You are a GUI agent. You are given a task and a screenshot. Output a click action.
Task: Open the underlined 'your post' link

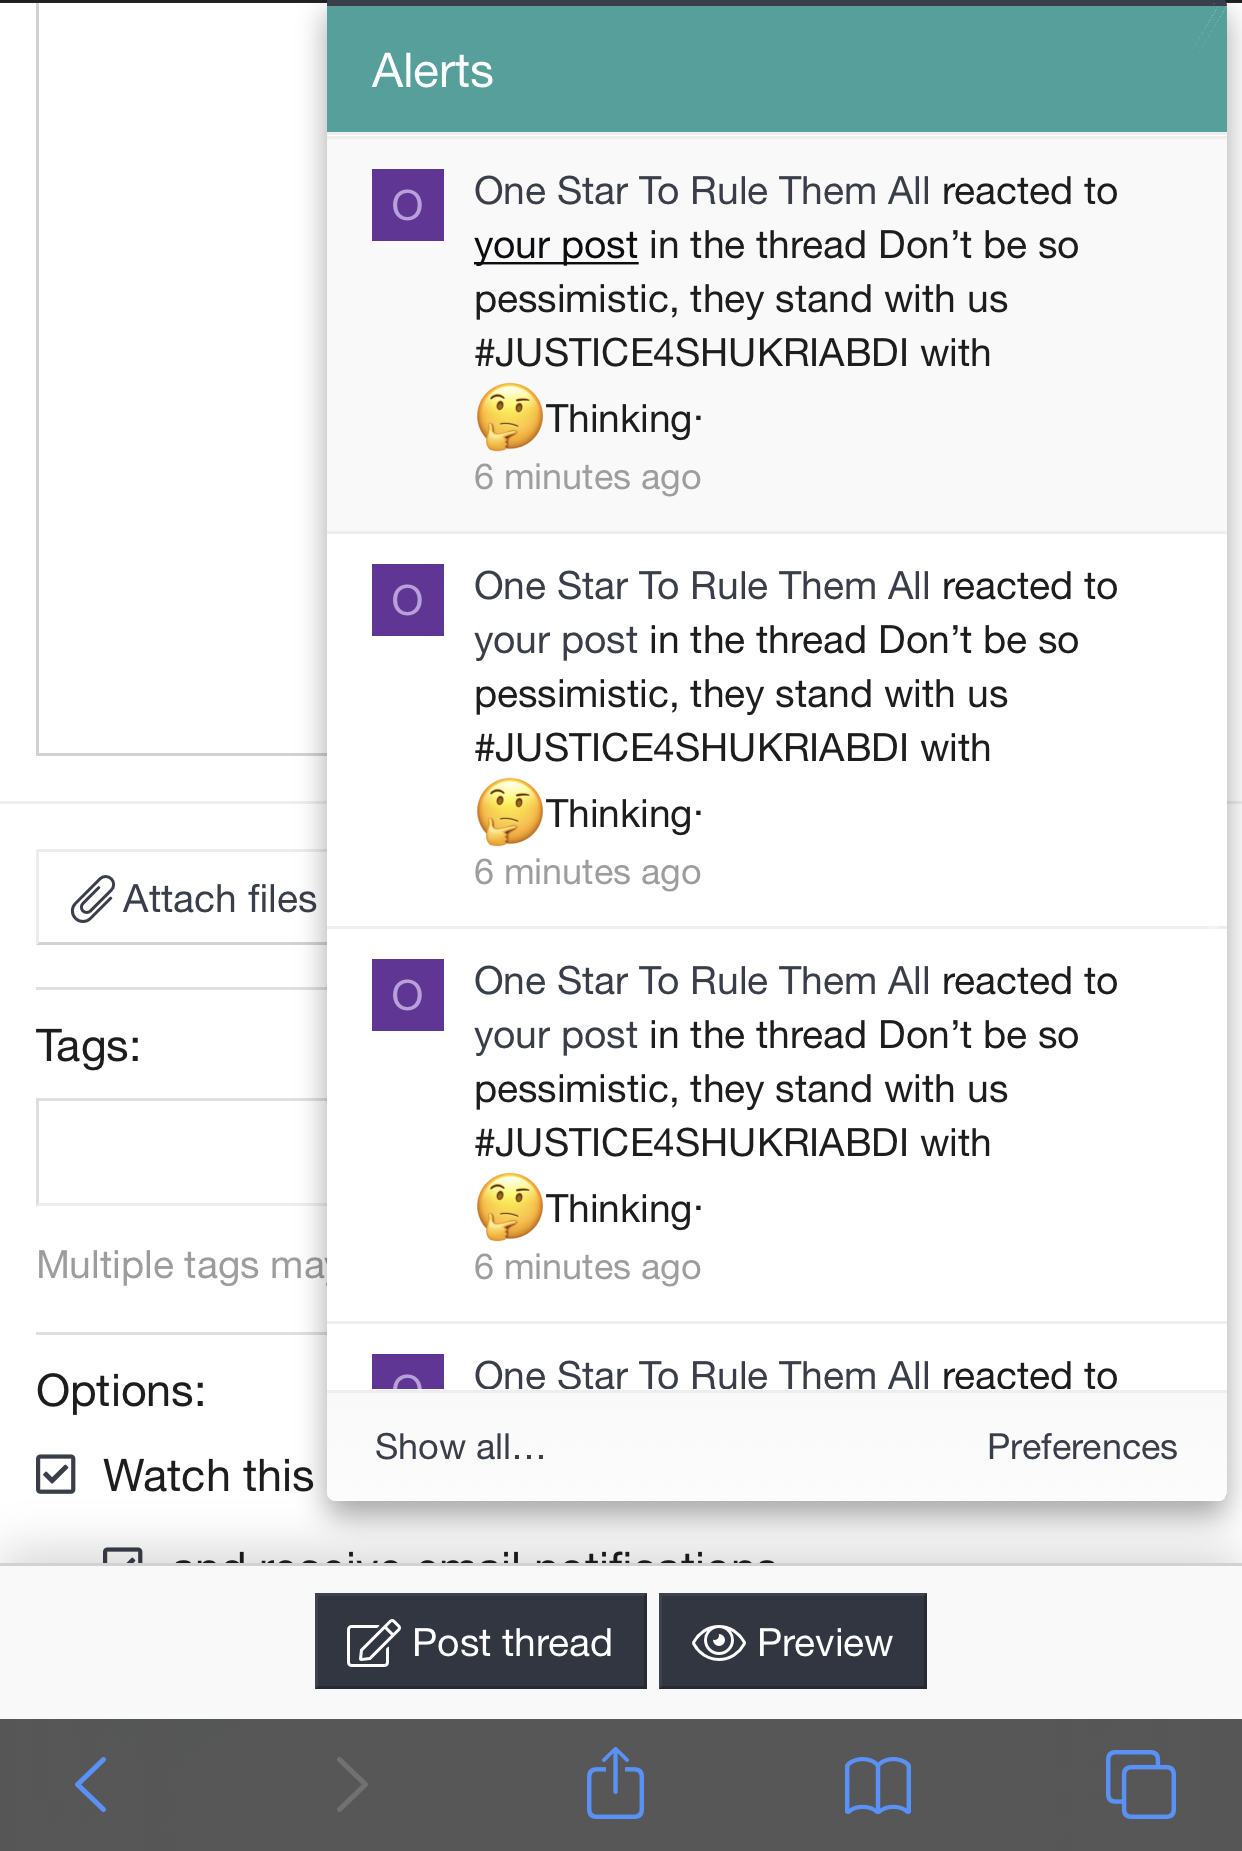pos(556,246)
